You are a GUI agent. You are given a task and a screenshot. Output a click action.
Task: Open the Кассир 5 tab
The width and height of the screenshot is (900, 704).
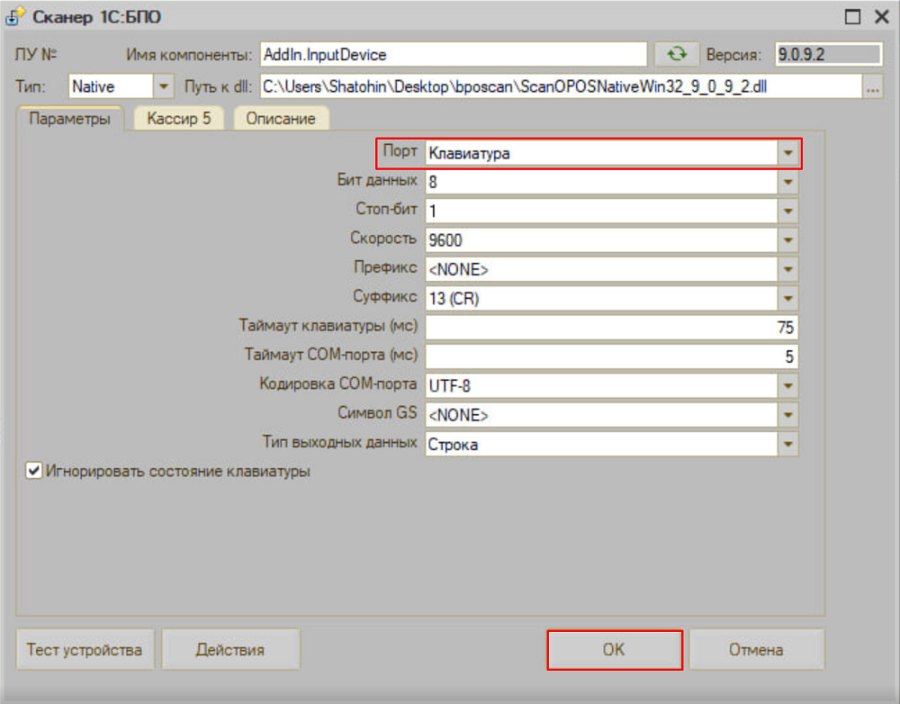pyautogui.click(x=179, y=119)
